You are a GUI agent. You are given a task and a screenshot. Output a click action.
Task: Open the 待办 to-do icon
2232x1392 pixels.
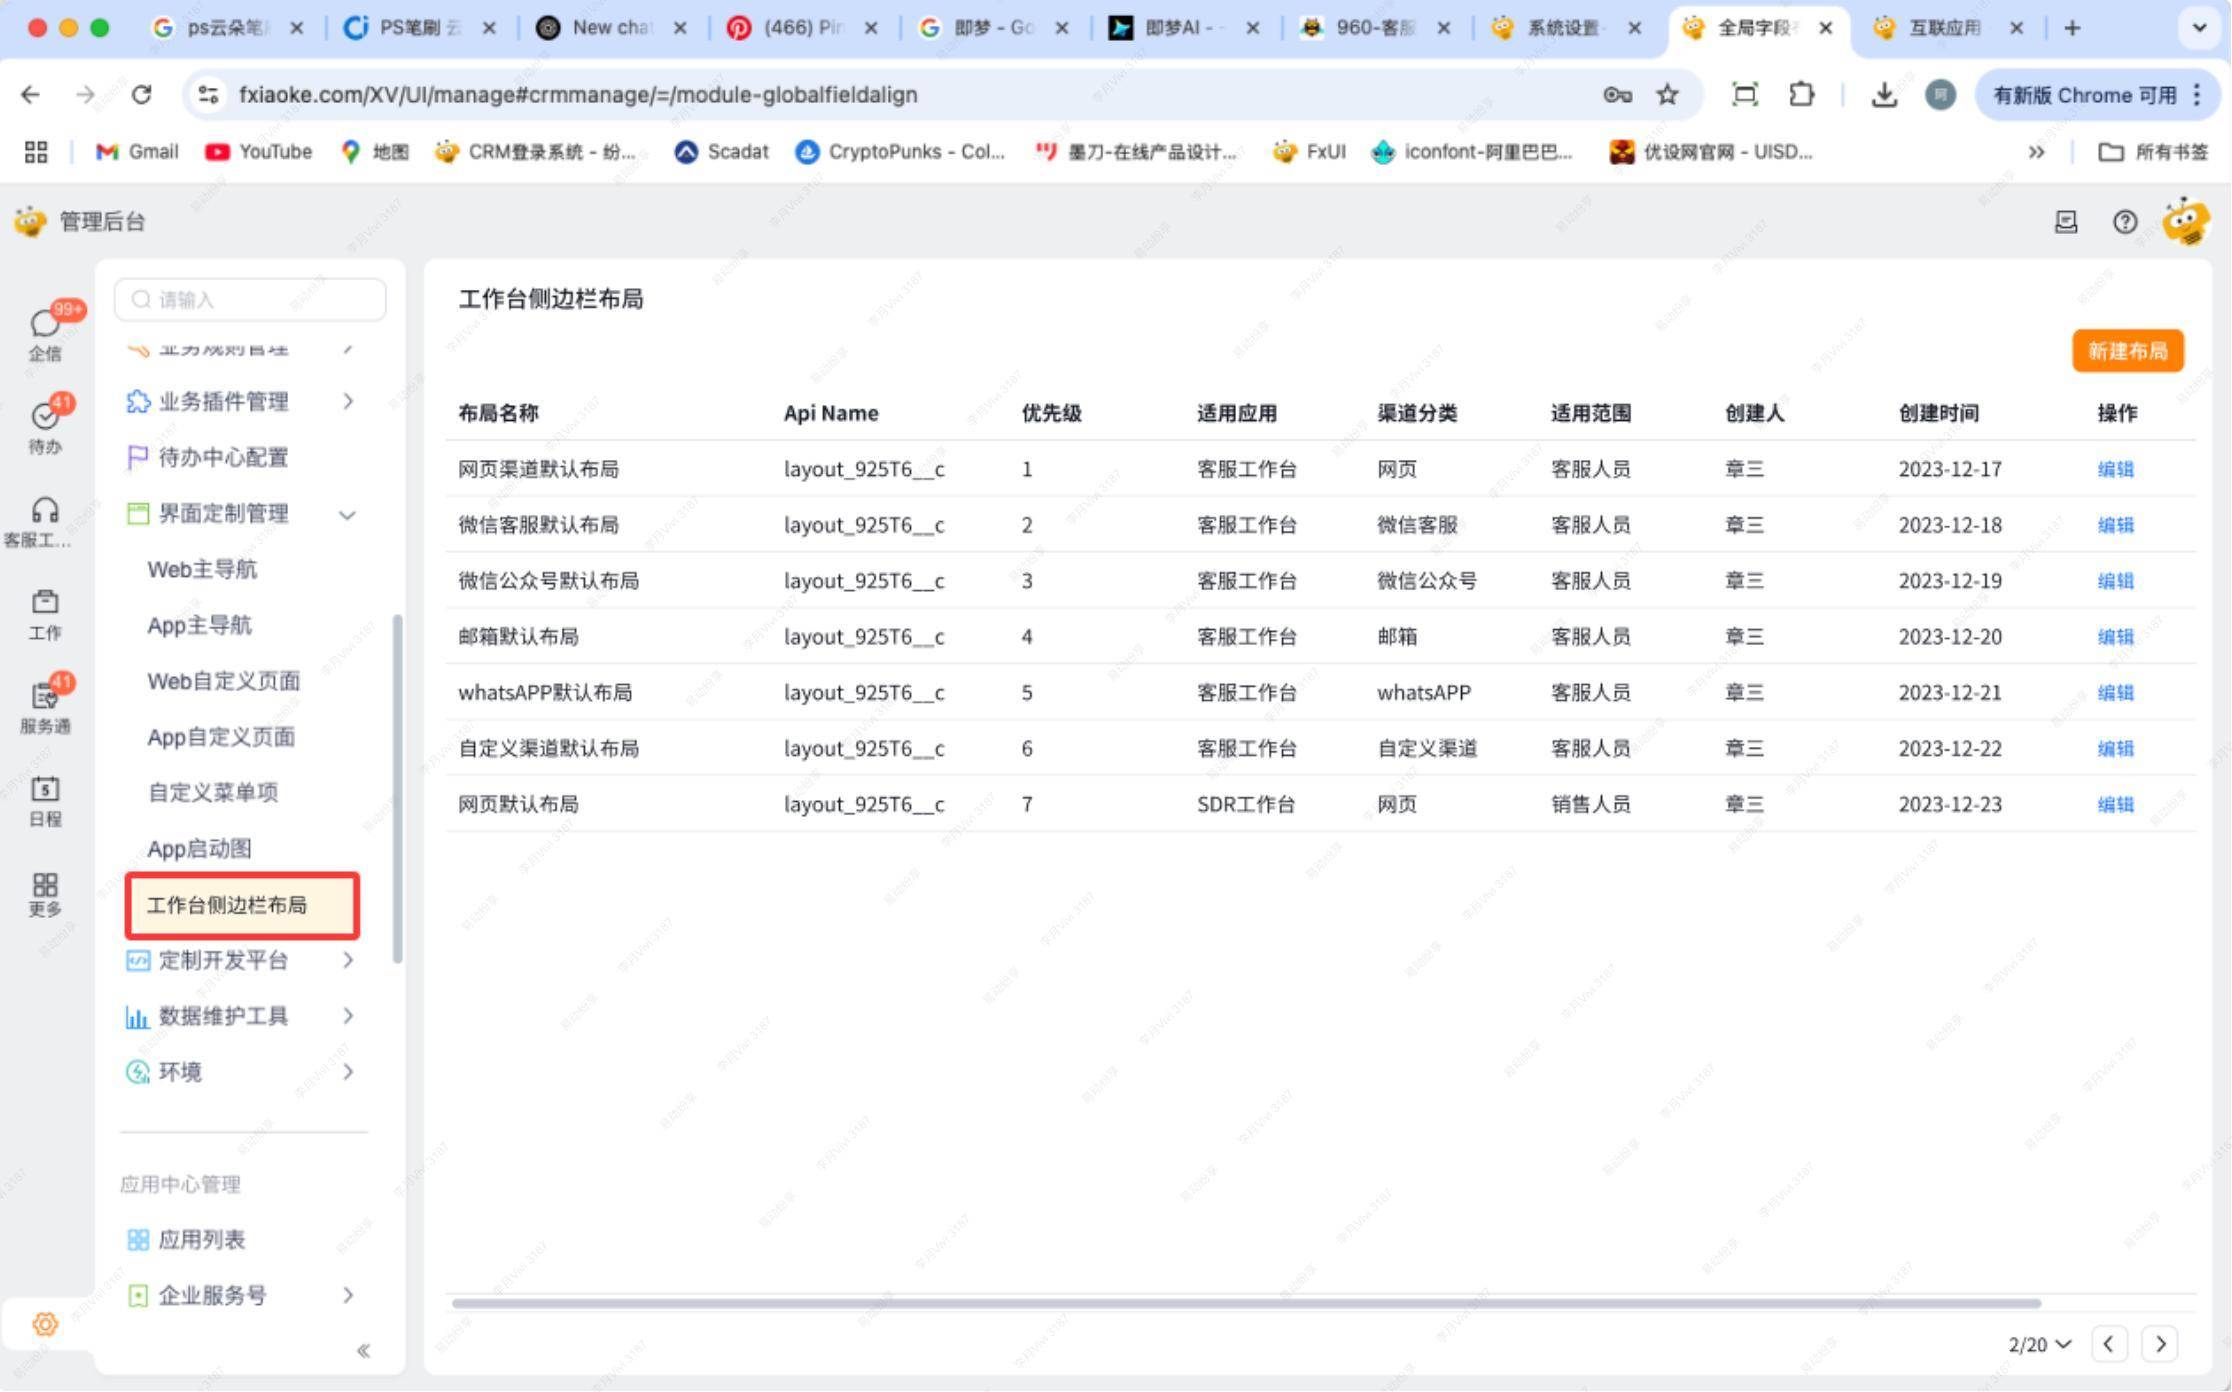(x=44, y=417)
